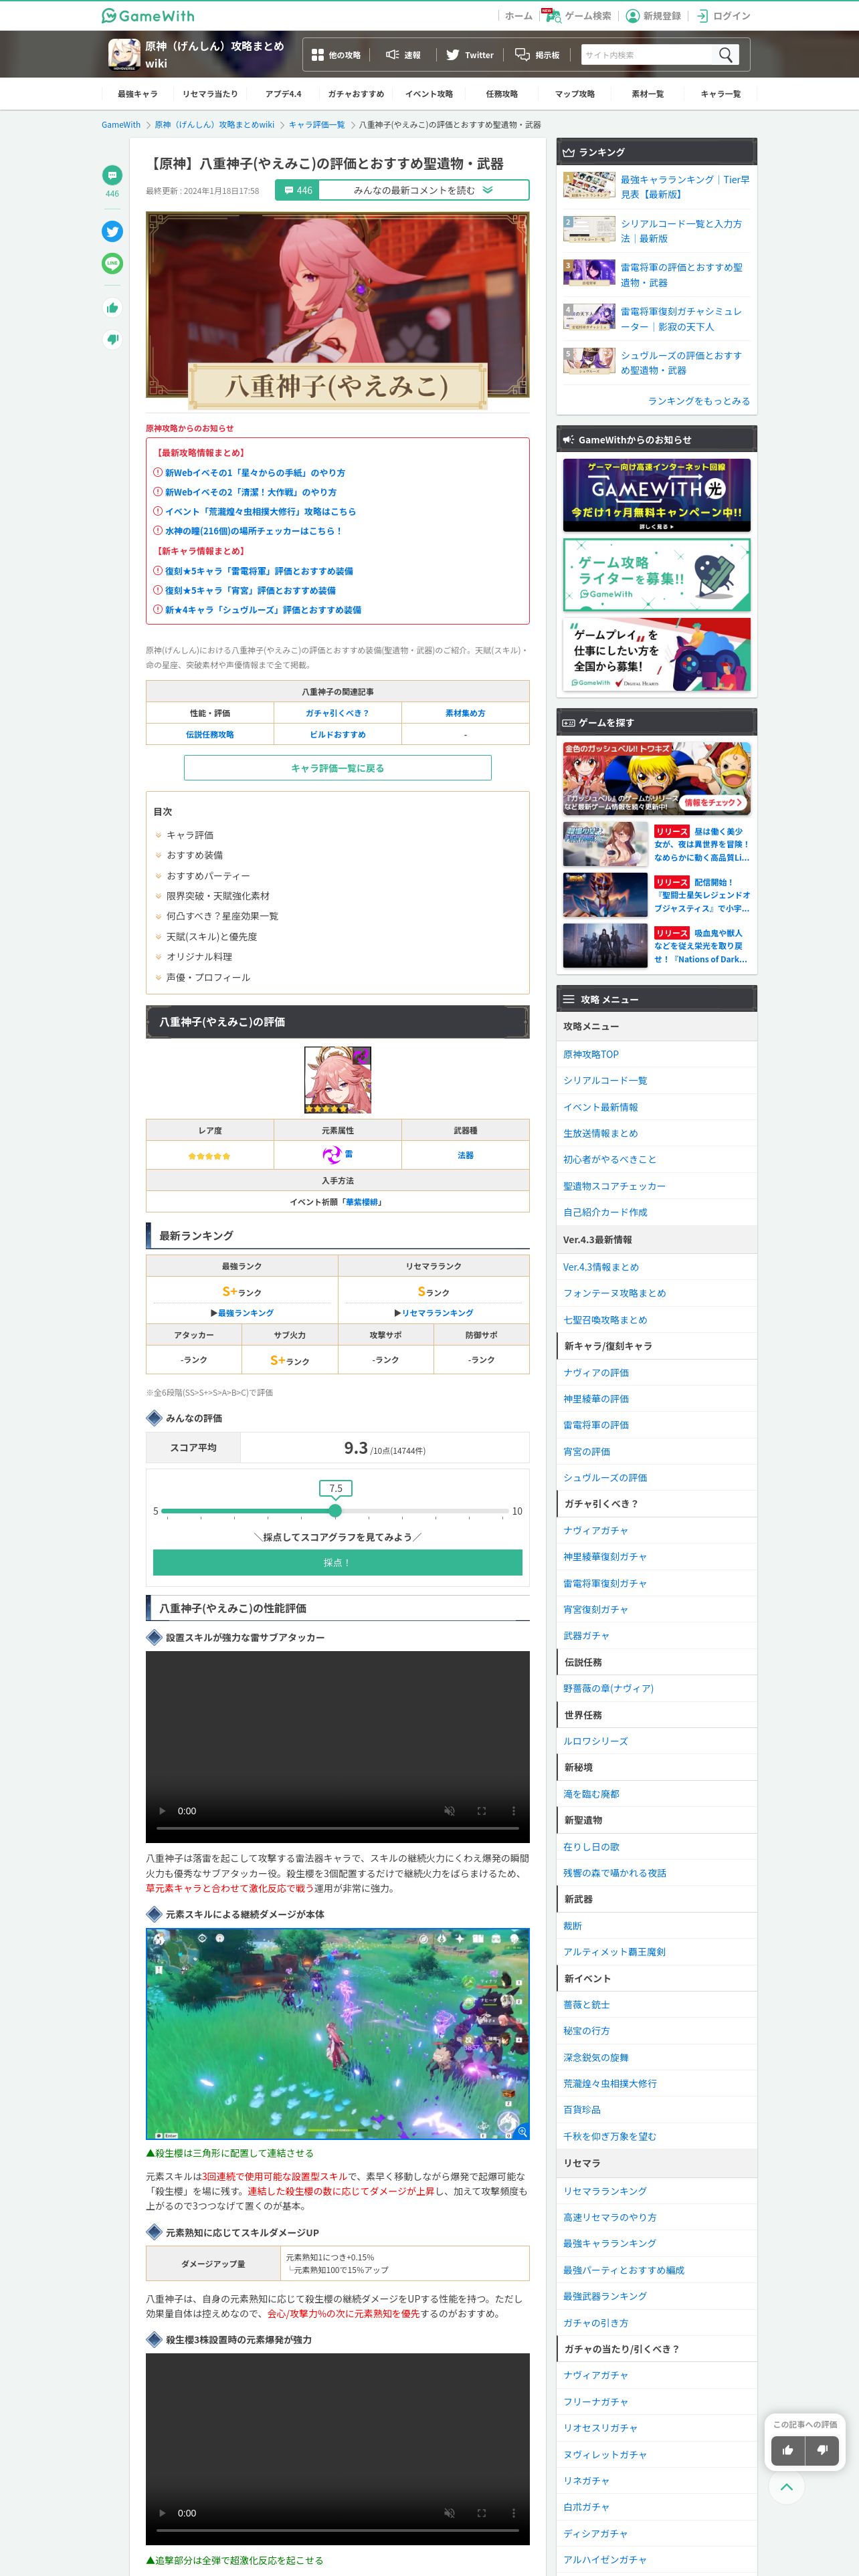Screen dimensions: 859x2576
Task: Open the Twitter header button
Action: (x=469, y=55)
